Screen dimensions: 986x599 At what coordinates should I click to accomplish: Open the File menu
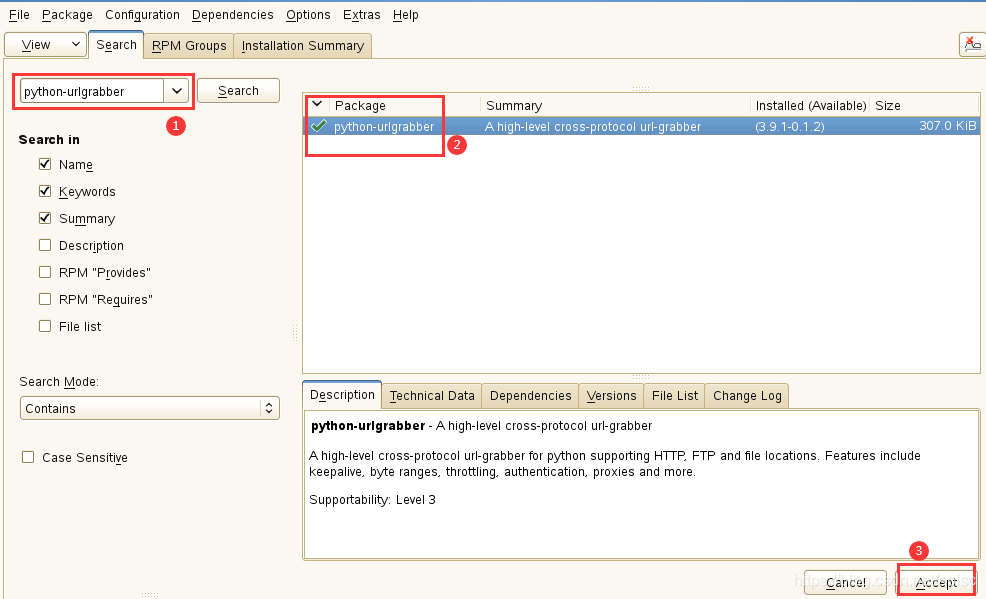pos(19,14)
